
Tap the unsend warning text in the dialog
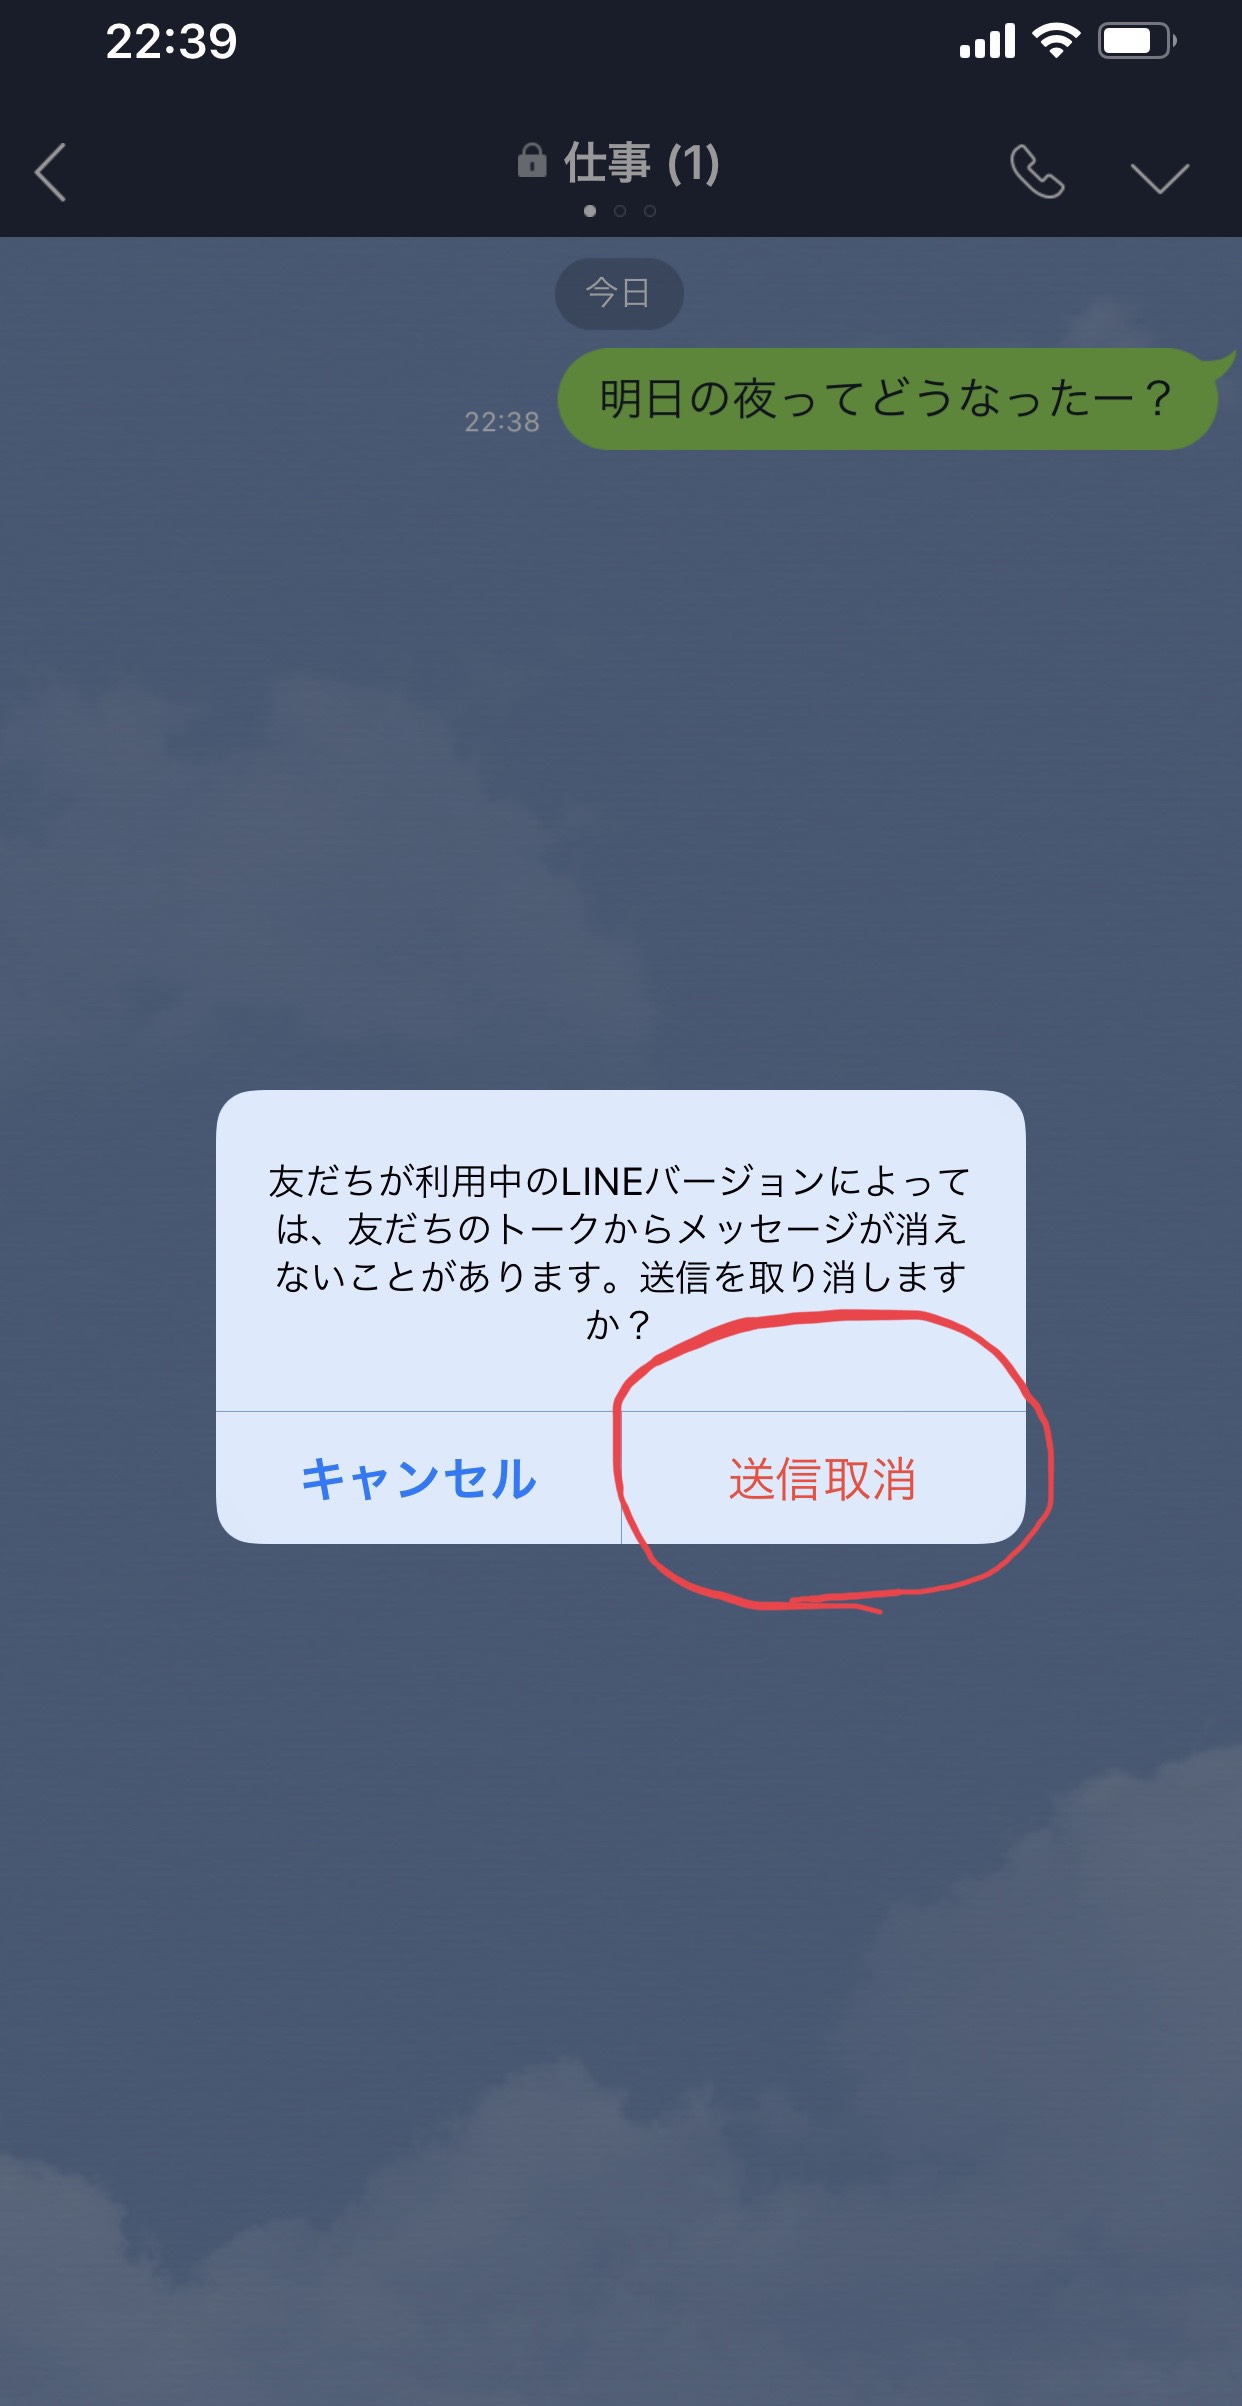[620, 1253]
